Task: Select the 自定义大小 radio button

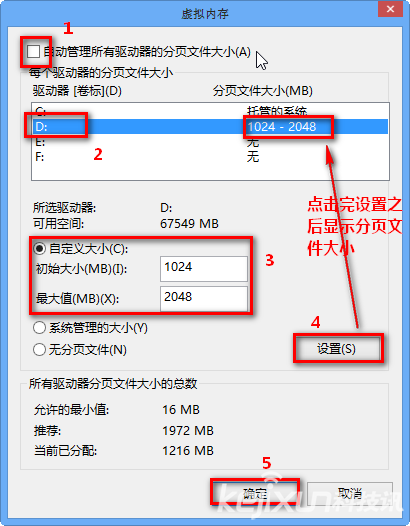Action: 40,249
